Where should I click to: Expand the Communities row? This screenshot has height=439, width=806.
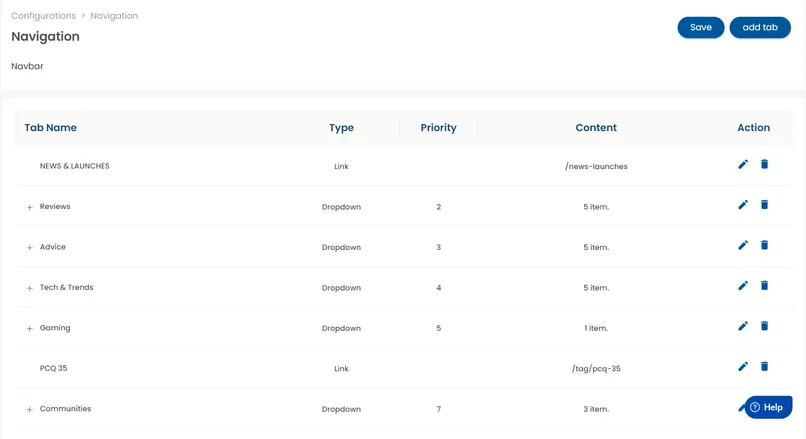pos(30,410)
